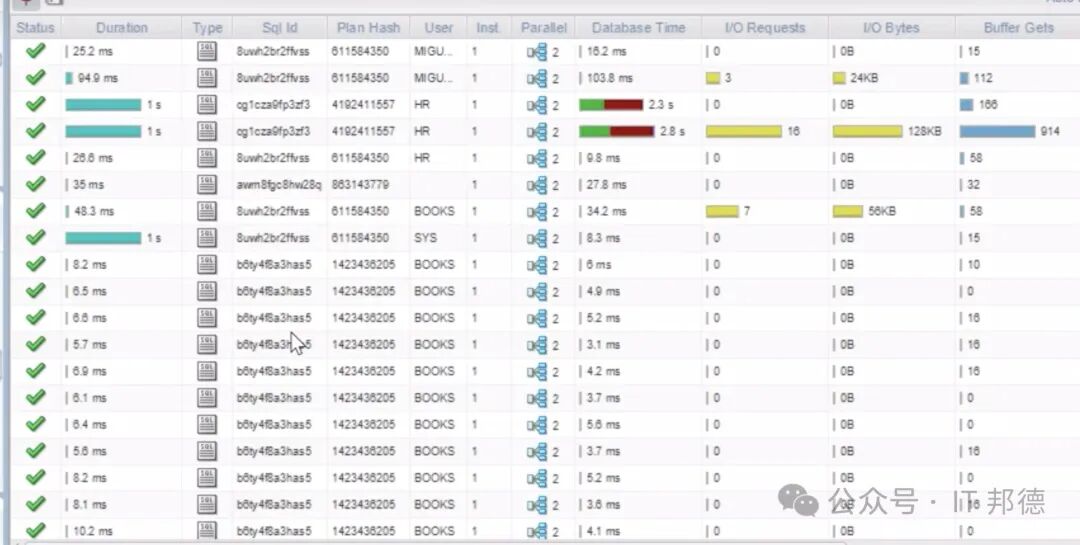Image resolution: width=1080 pixels, height=545 pixels.
Task: Open SQL ID b6ty4f8a3has5 in 10.2 ms row
Action: coord(274,531)
